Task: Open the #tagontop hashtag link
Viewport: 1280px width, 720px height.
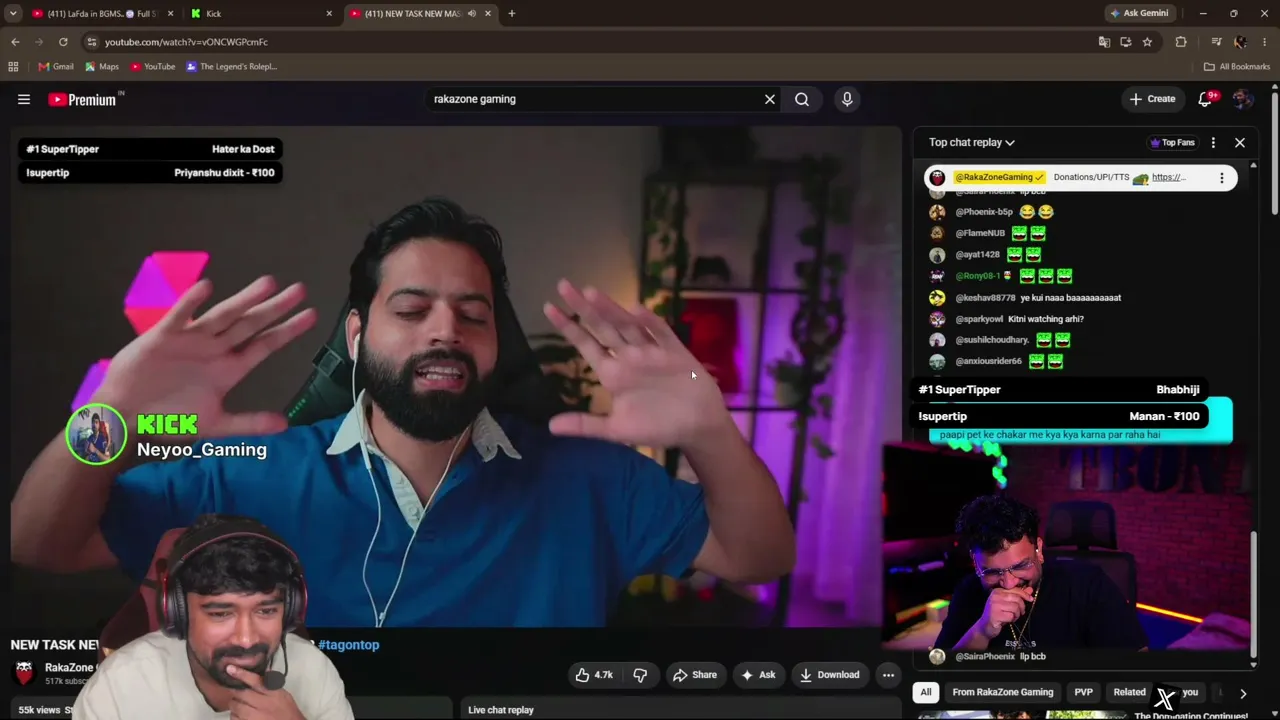Action: pos(348,645)
